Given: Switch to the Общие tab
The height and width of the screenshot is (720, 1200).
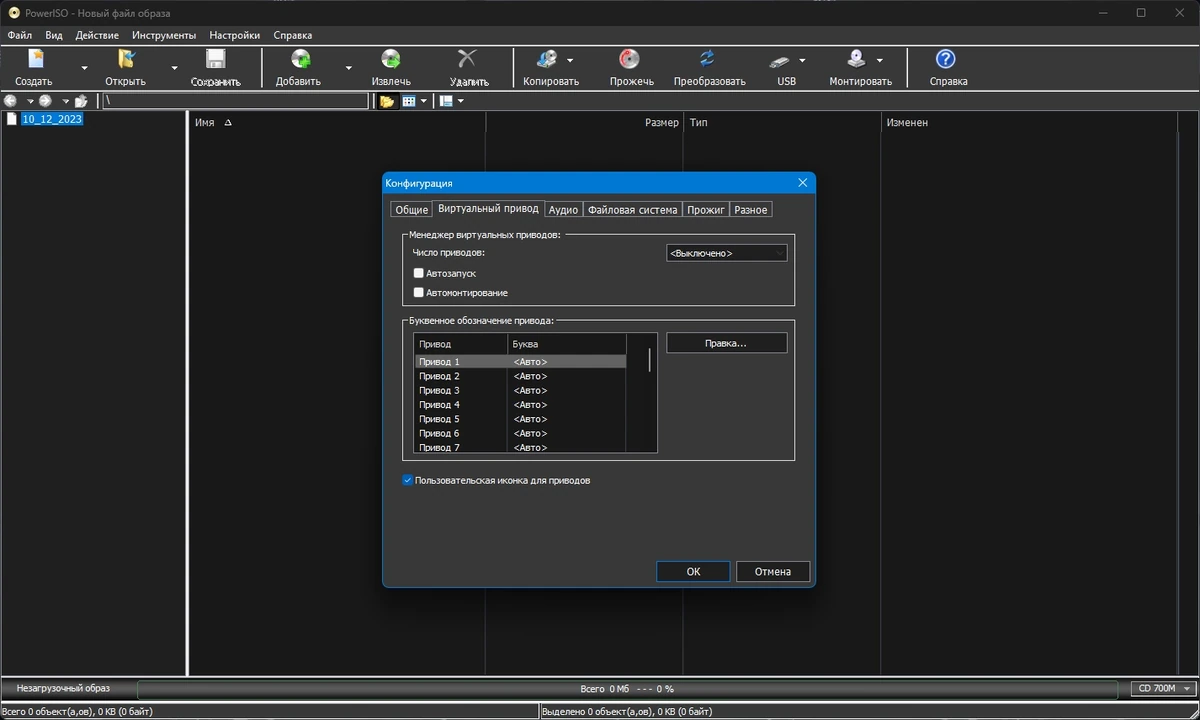Looking at the screenshot, I should point(411,210).
